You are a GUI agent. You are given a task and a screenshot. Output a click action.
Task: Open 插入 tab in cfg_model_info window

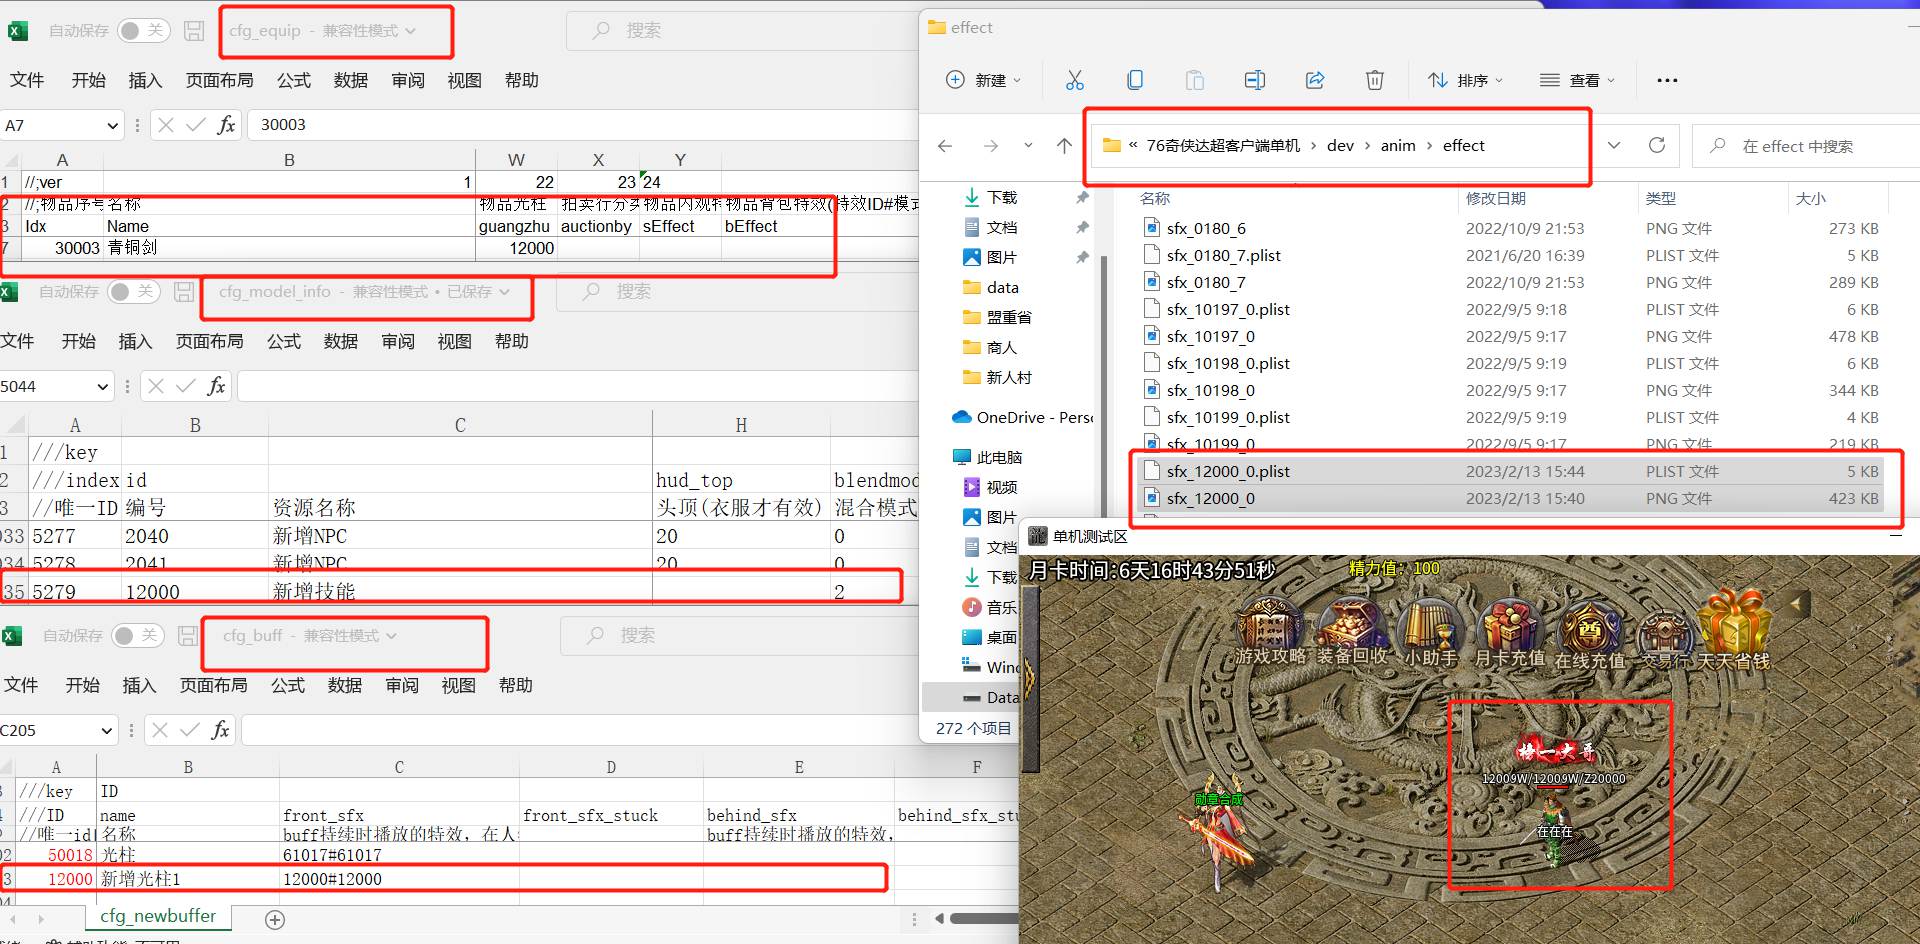pos(135,342)
